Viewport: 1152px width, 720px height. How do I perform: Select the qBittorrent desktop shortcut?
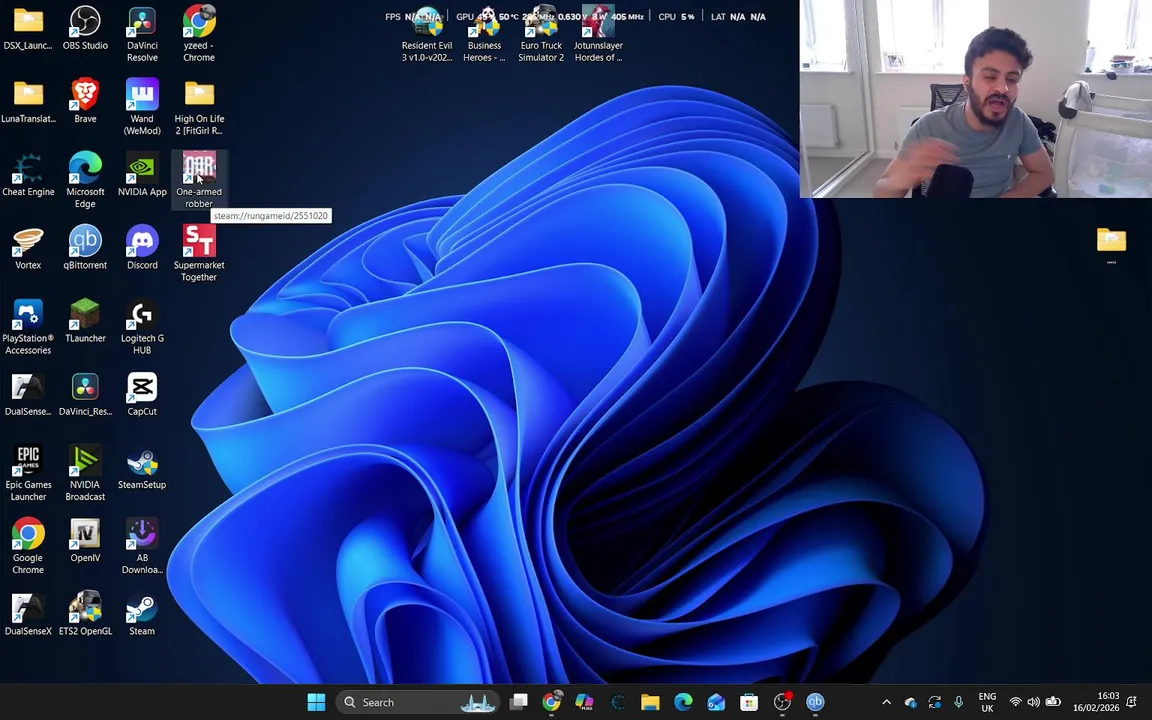[85, 248]
